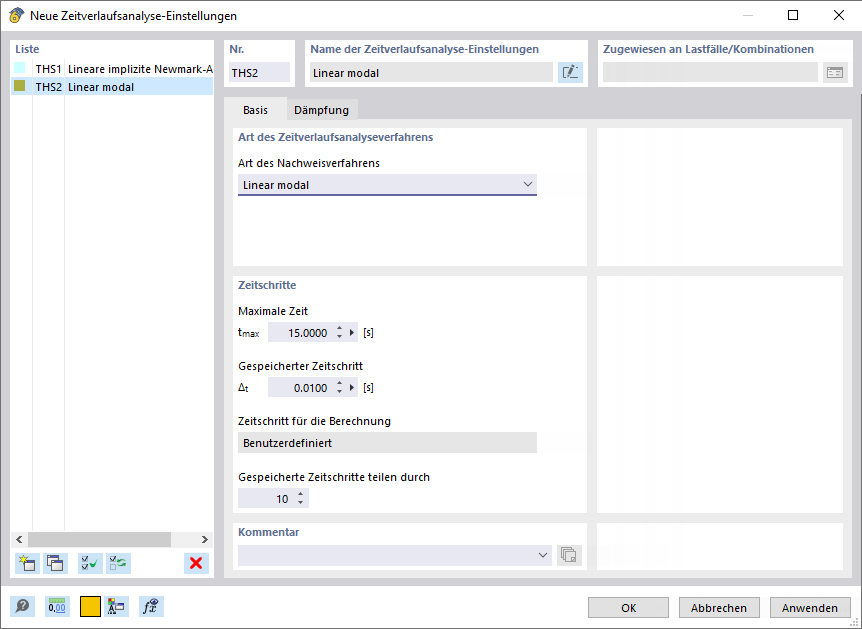Invert selection with the checkbox arrows icon

point(118,563)
